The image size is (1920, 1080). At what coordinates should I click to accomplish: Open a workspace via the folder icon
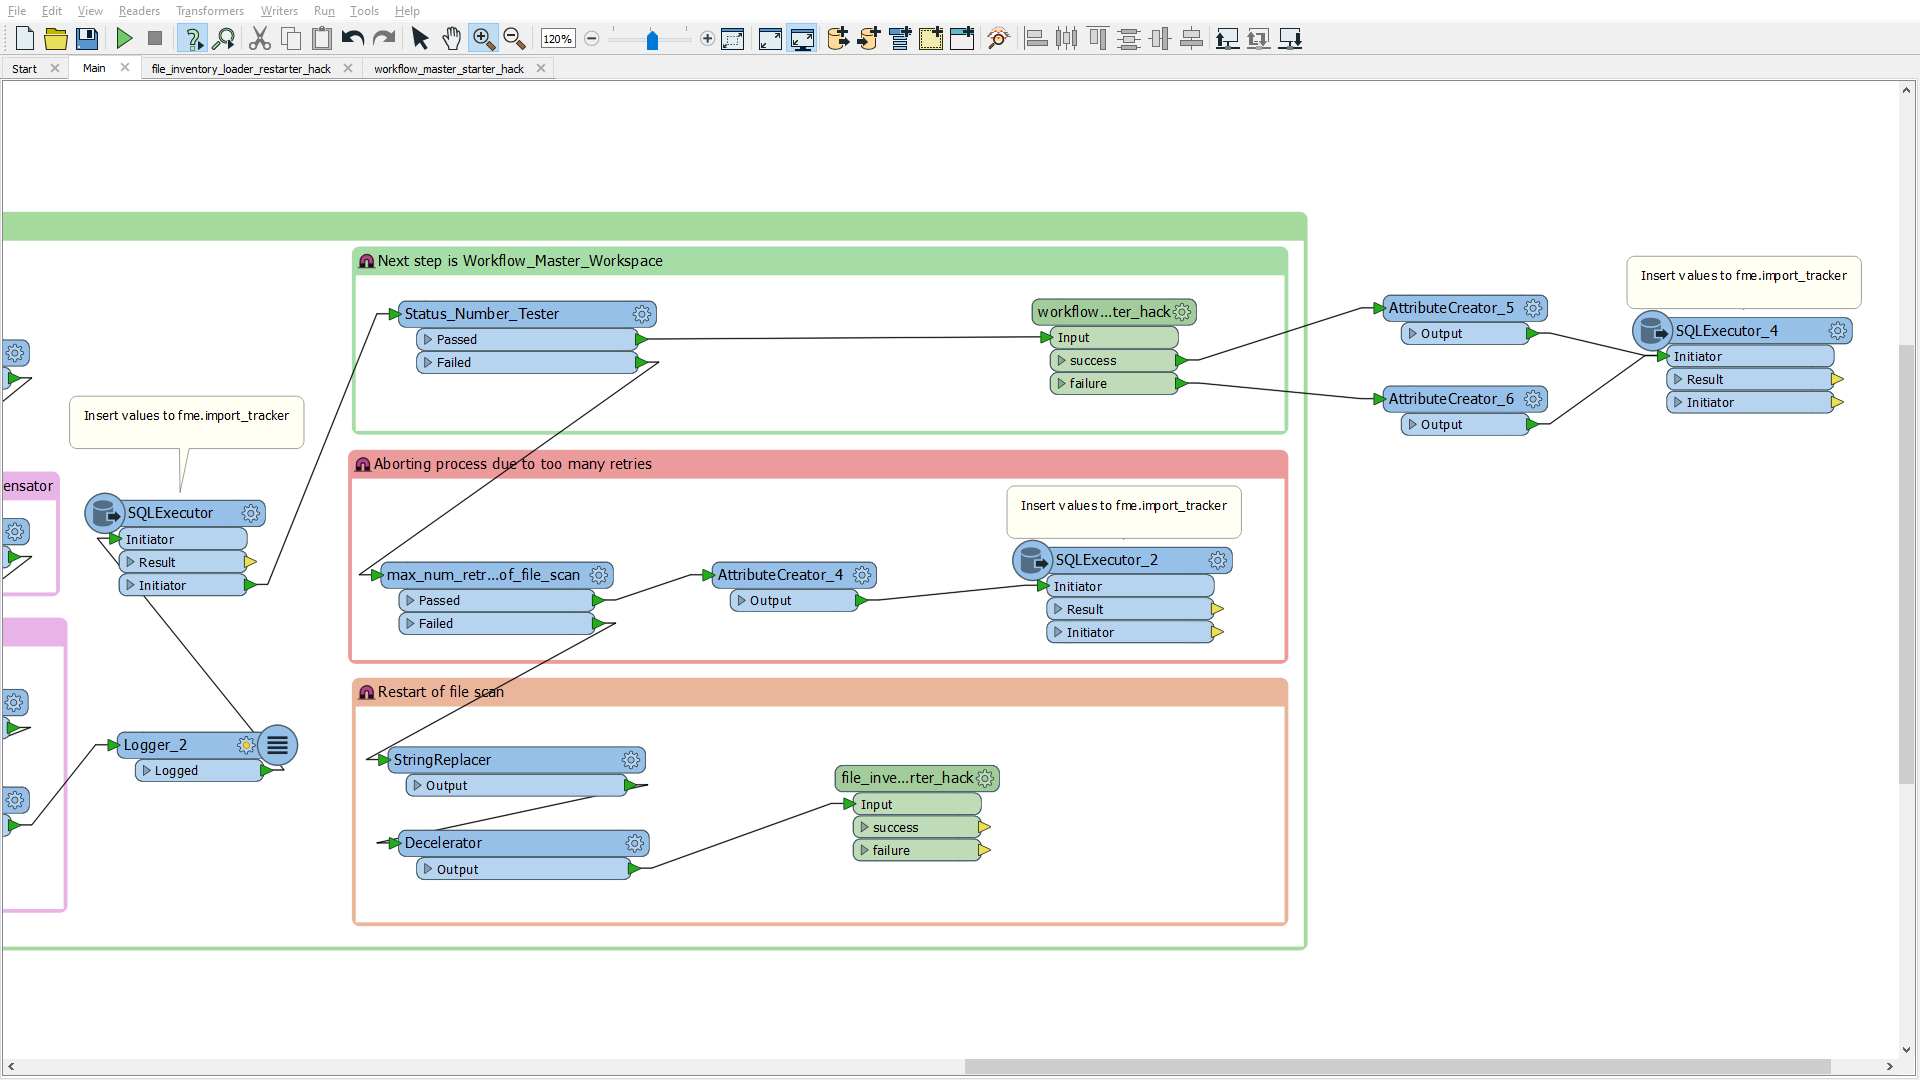pos(56,39)
